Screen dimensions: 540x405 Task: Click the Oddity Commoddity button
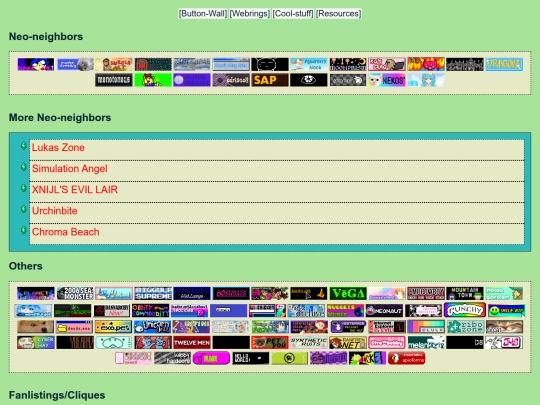[x=150, y=310]
